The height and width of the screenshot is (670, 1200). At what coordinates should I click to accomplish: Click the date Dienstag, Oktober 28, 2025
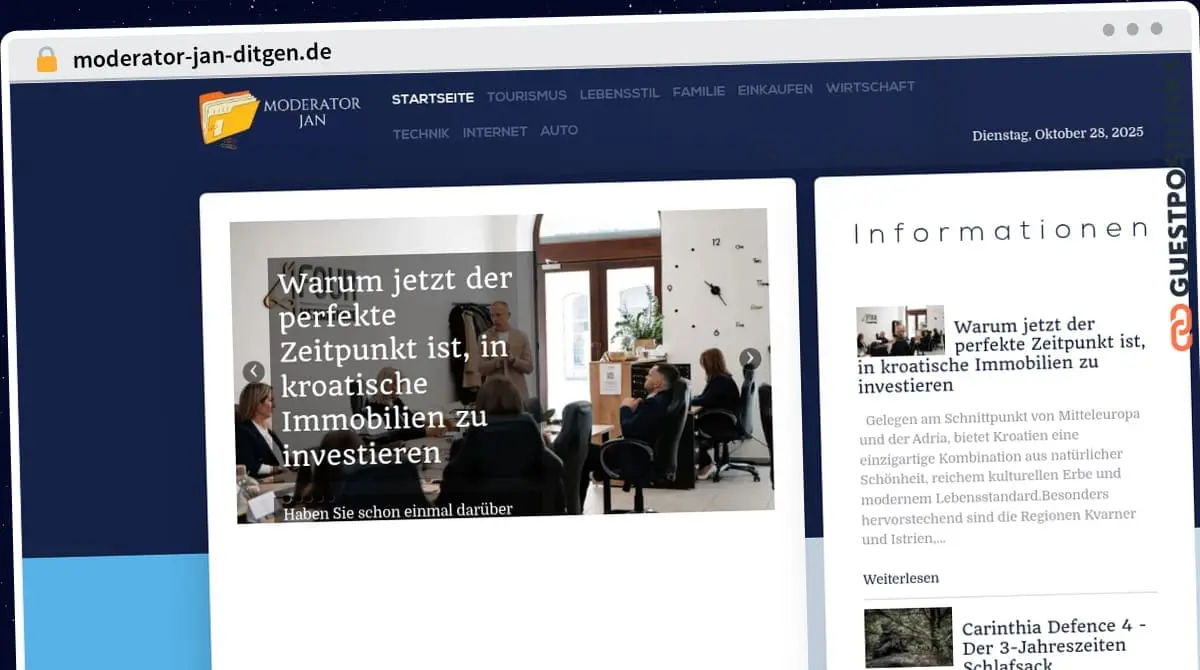(x=1058, y=133)
